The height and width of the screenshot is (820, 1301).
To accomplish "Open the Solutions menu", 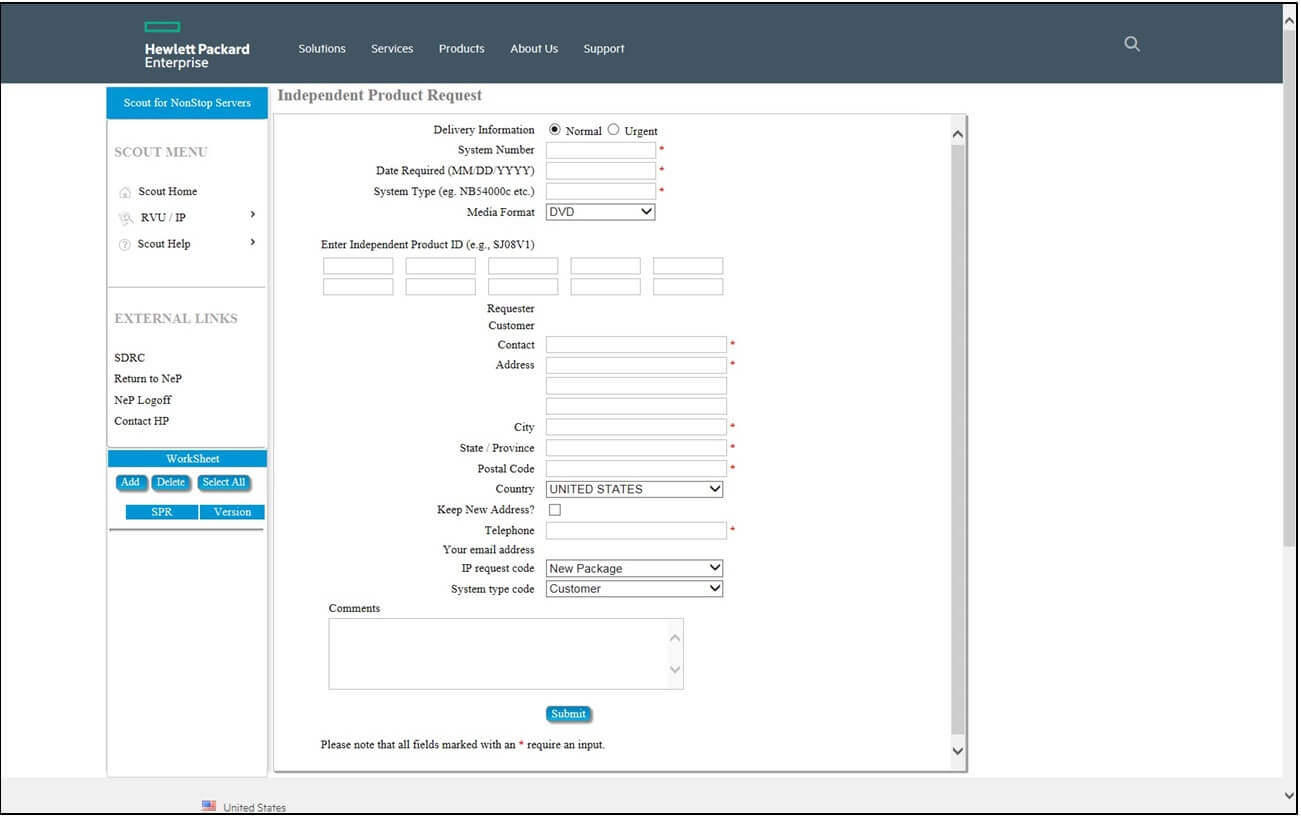I will 322,48.
